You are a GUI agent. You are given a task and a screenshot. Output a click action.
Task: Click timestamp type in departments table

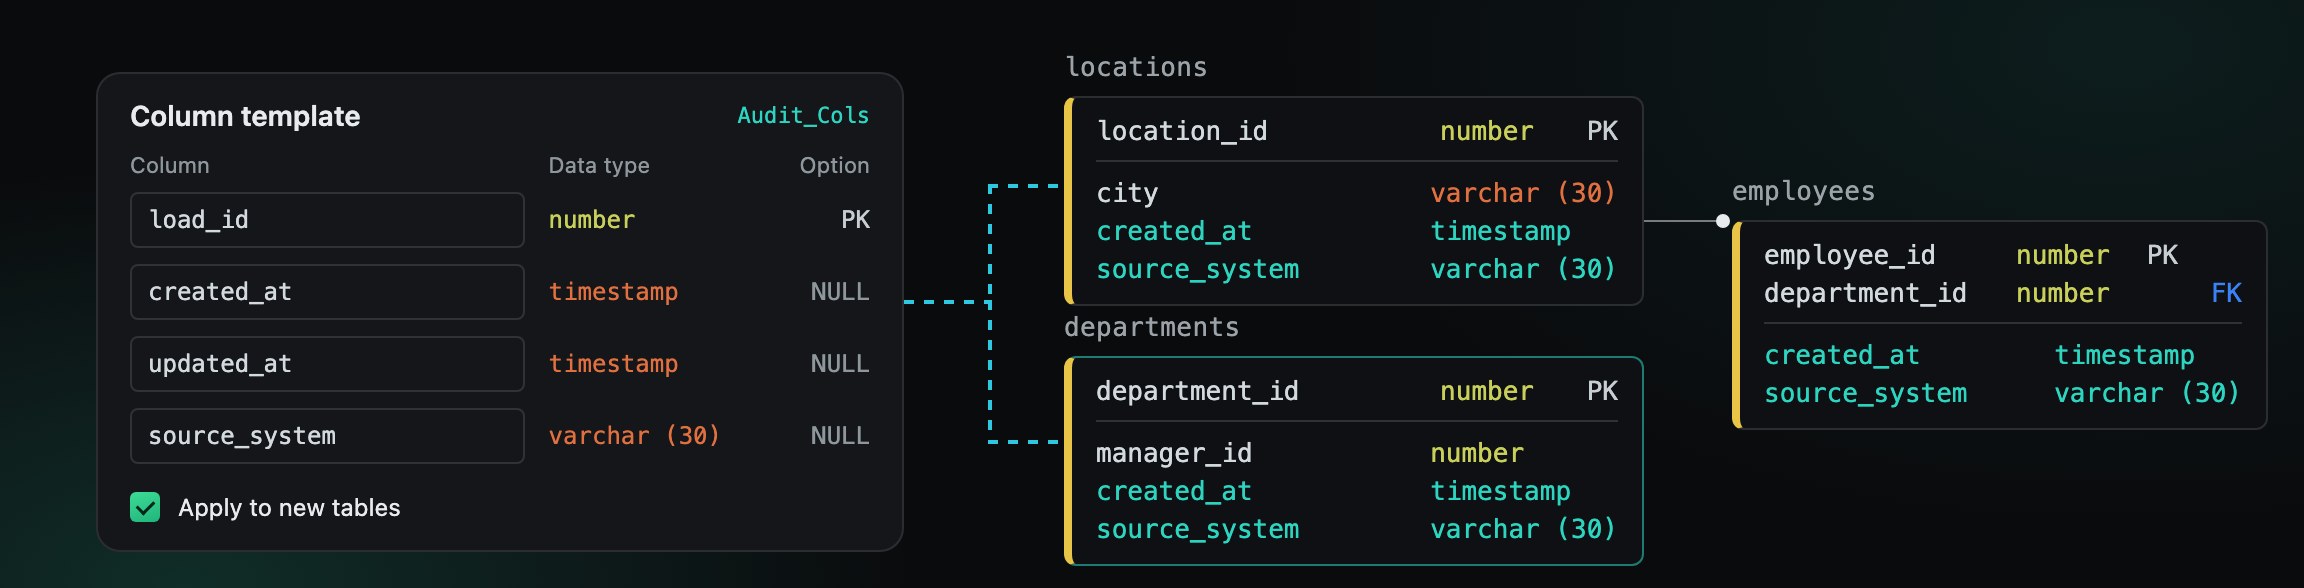click(1500, 491)
